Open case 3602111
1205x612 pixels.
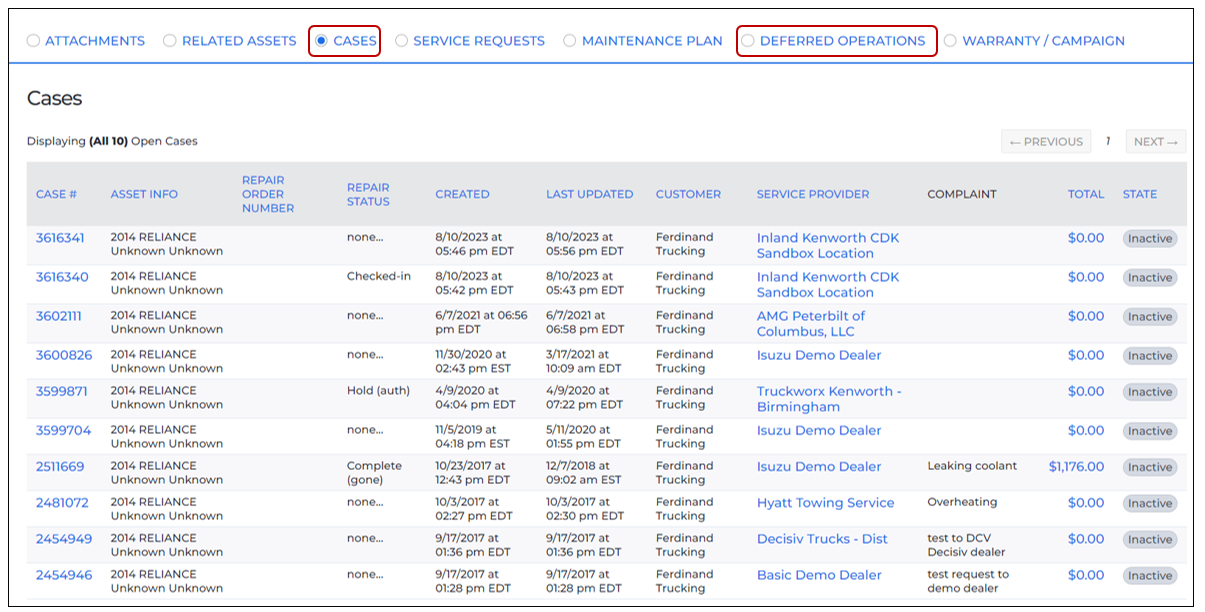[x=59, y=316]
